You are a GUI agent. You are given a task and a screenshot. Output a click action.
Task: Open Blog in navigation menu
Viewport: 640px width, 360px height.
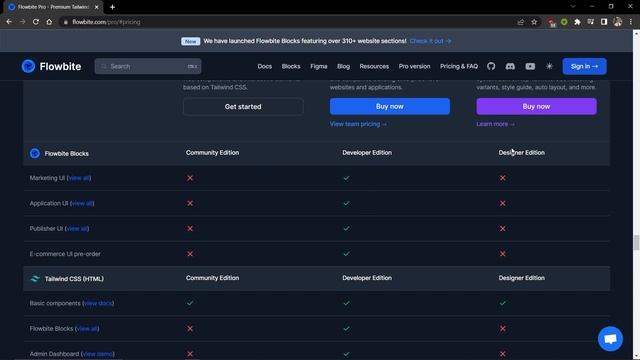coord(343,66)
